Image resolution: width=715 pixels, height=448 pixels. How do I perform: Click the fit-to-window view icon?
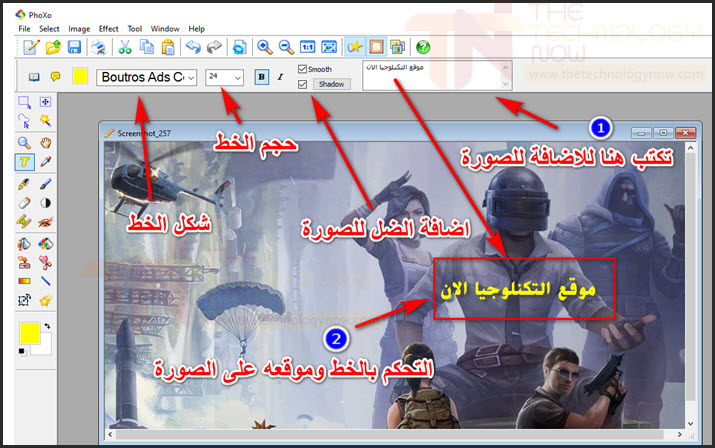(329, 47)
